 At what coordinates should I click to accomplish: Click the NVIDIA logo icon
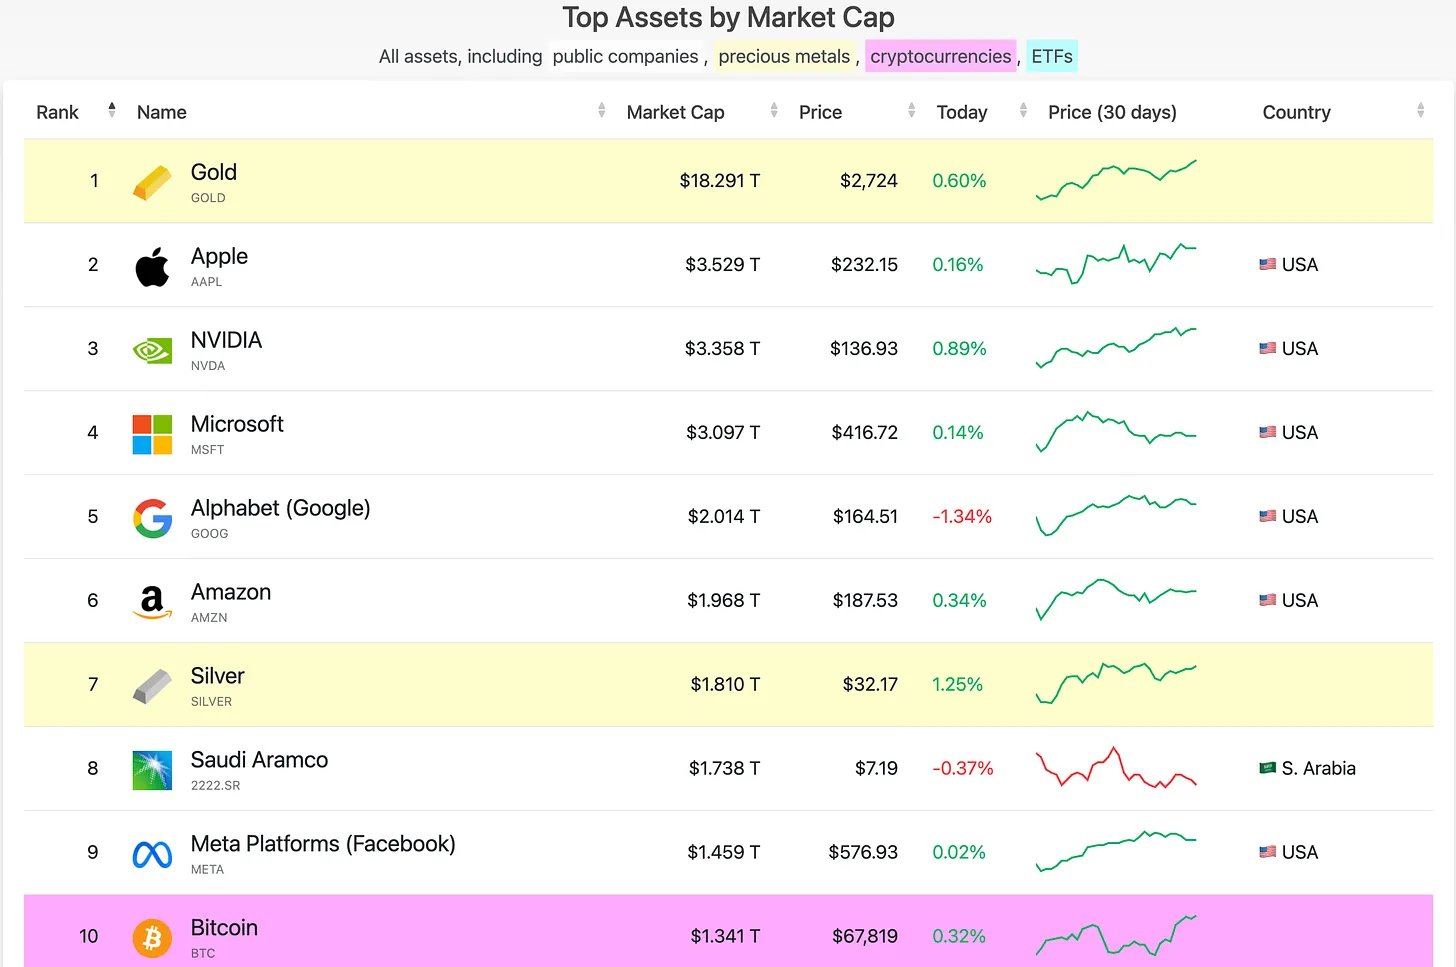[152, 351]
